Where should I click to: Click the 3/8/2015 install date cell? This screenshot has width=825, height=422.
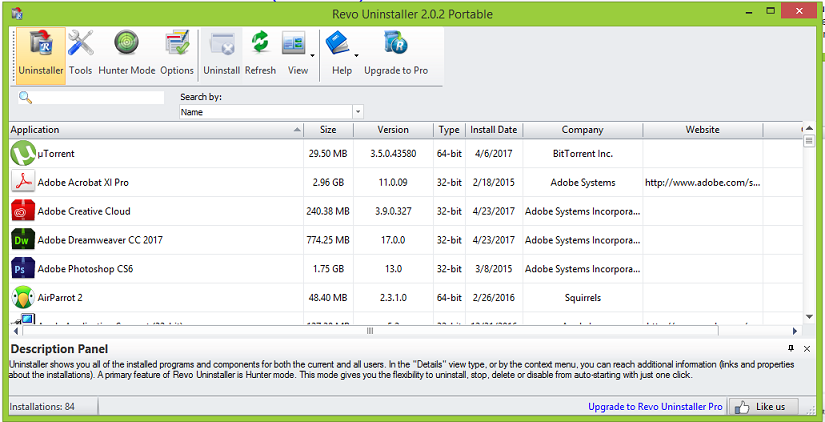[x=494, y=269]
